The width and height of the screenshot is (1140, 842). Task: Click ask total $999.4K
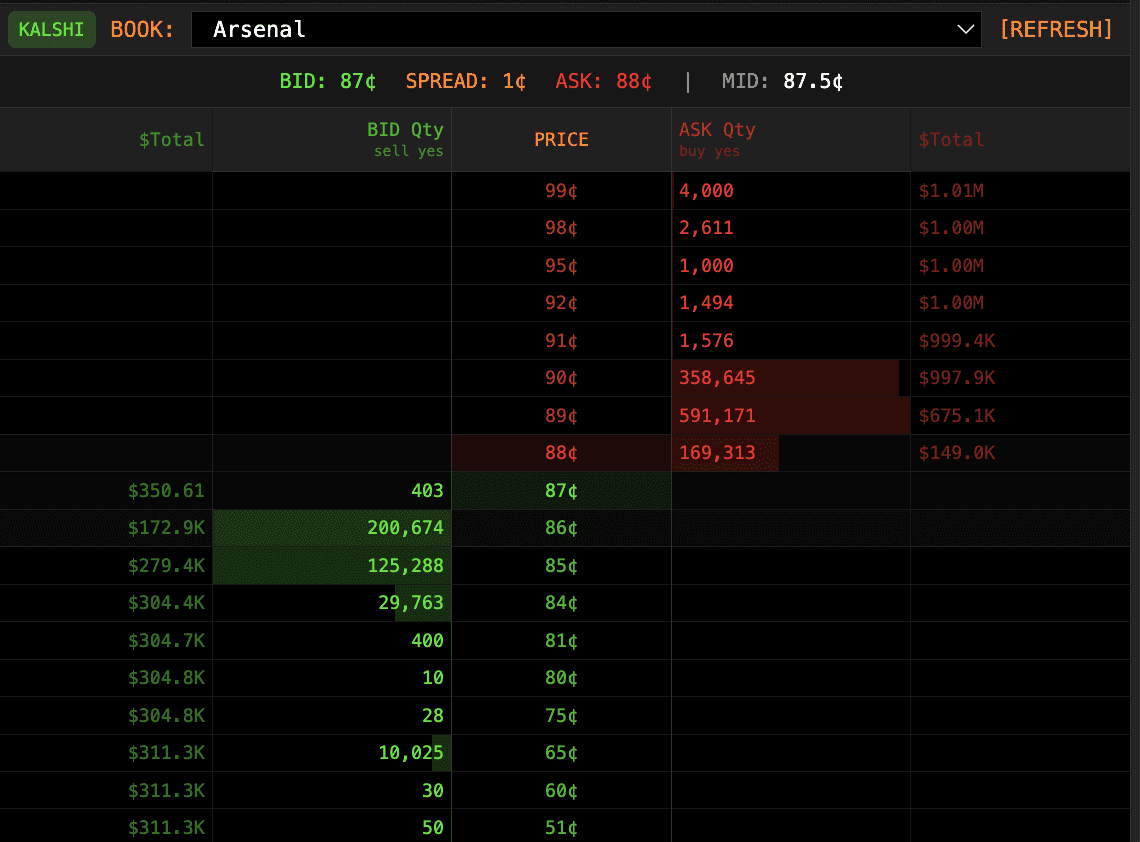pyautogui.click(x=957, y=340)
